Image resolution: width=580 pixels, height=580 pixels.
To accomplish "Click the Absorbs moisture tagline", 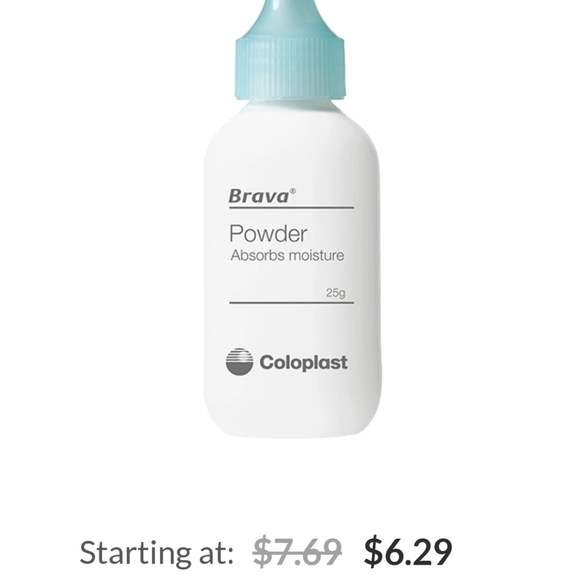I will pos(287,255).
